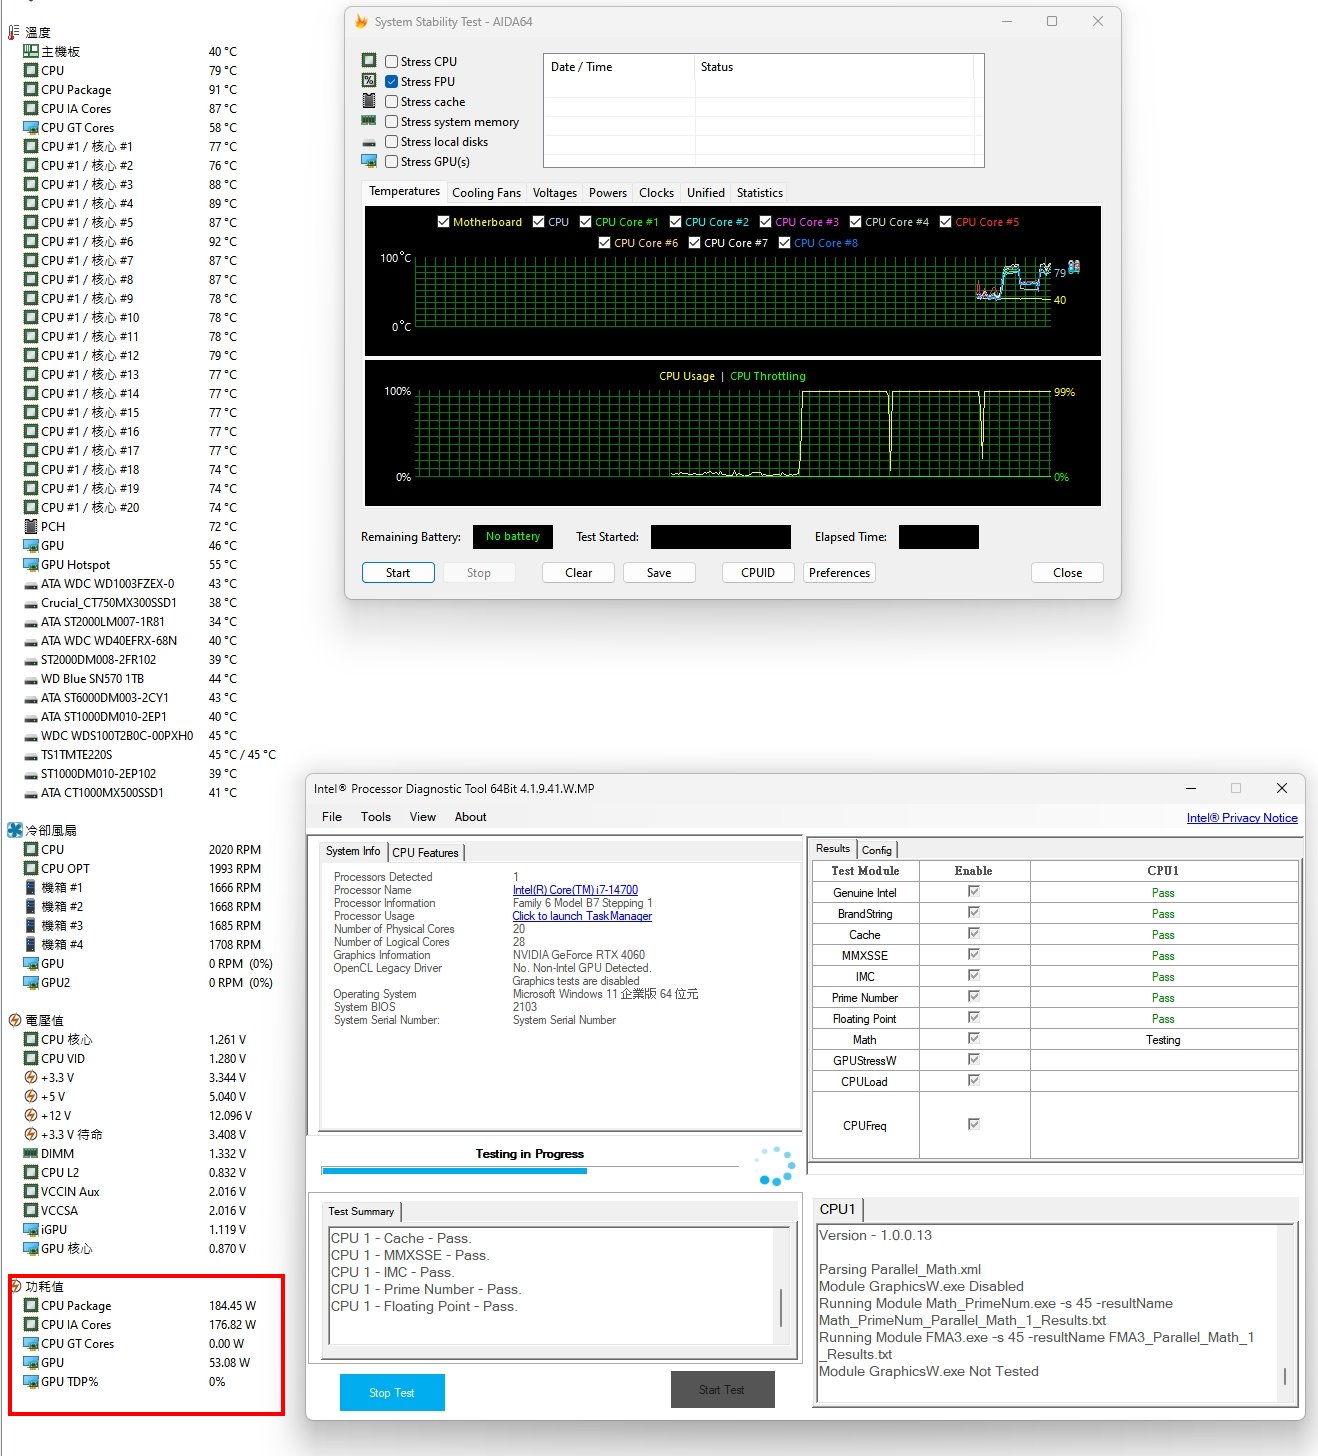Screen dimensions: 1318x1456
Task: Click the Start button in AIDA64
Action: click(397, 572)
